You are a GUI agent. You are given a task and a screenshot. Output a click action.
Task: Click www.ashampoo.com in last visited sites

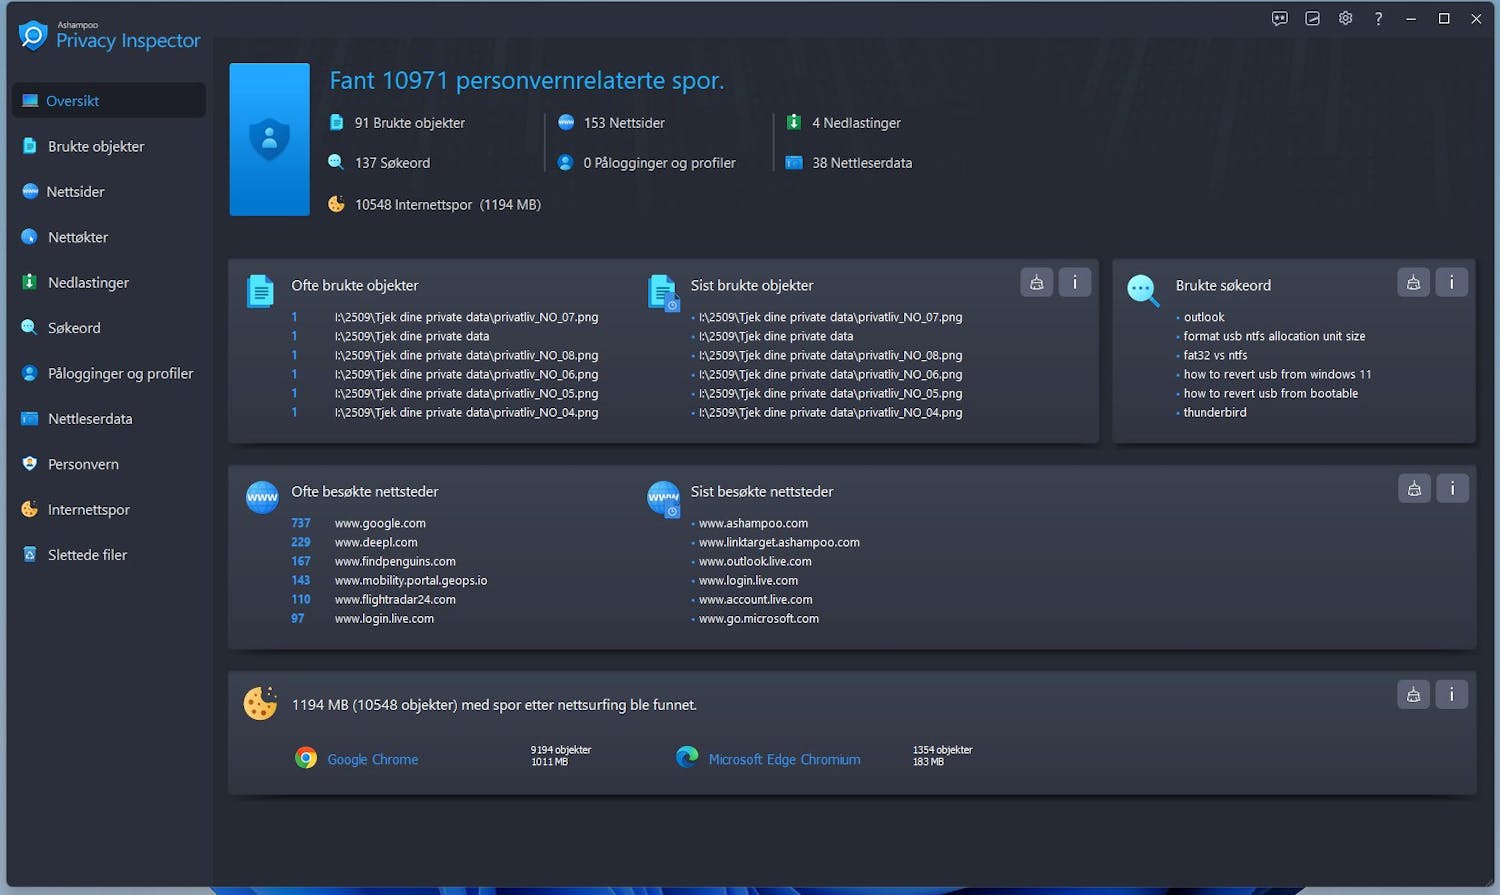(x=753, y=523)
